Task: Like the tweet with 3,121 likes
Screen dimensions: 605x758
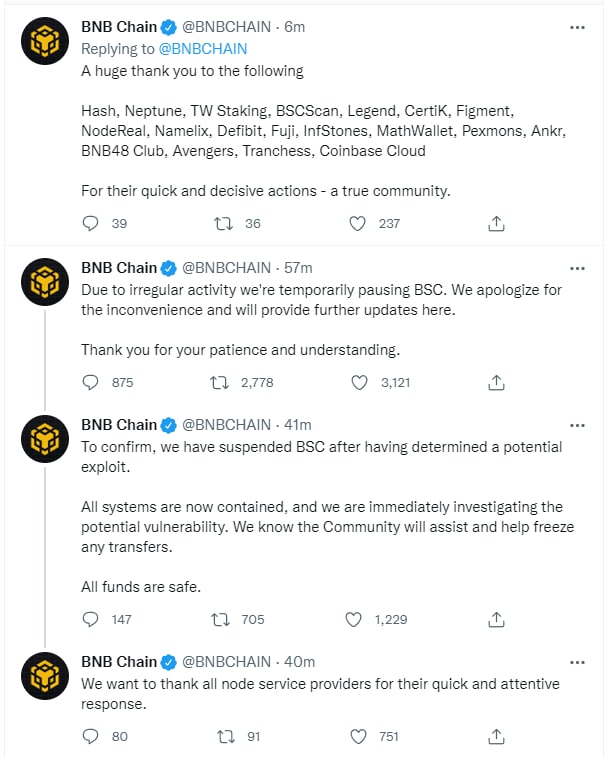Action: pyautogui.click(x=360, y=382)
